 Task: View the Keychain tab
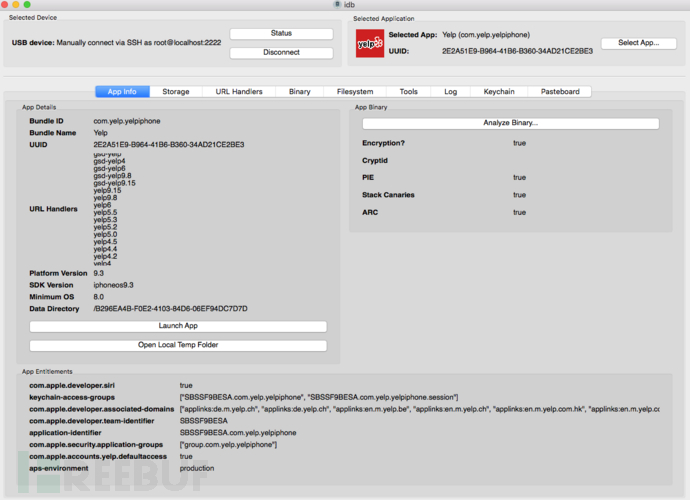(499, 92)
